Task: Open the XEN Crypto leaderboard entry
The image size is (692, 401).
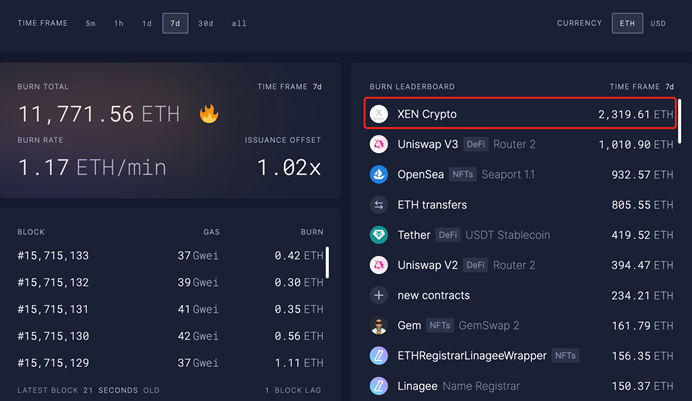Action: (x=520, y=113)
